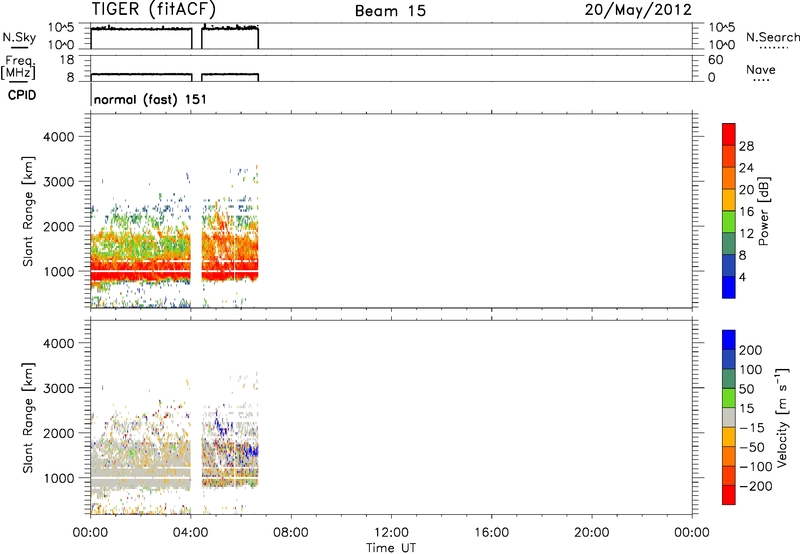Click the normal (fast) 151 text
Screen dimensions: 800x554
pos(151,99)
